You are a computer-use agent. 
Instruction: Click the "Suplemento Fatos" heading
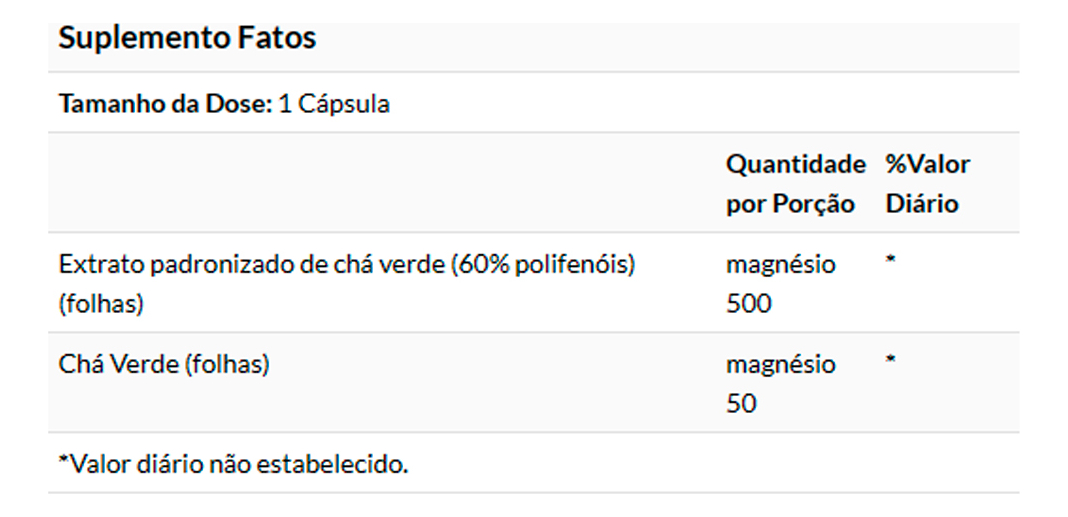coord(187,38)
